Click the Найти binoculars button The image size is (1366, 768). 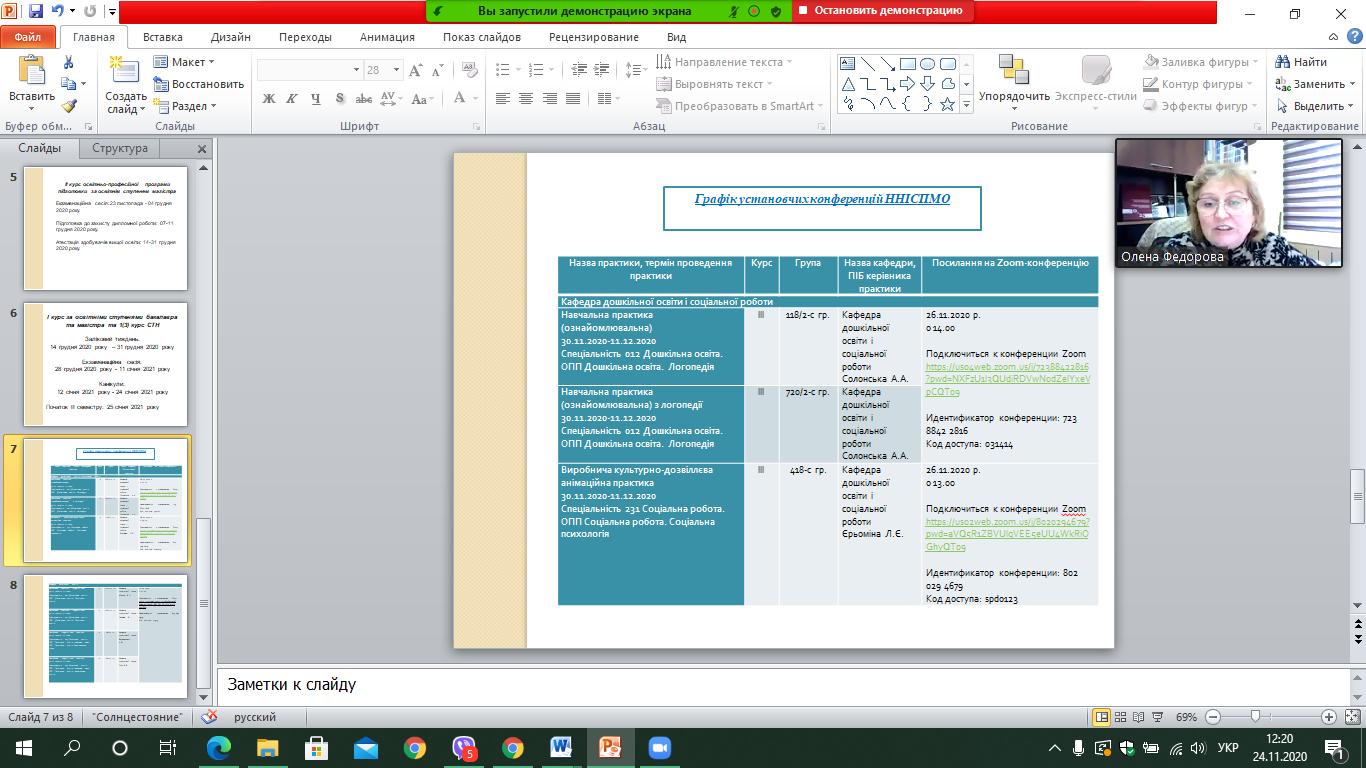coord(1299,62)
